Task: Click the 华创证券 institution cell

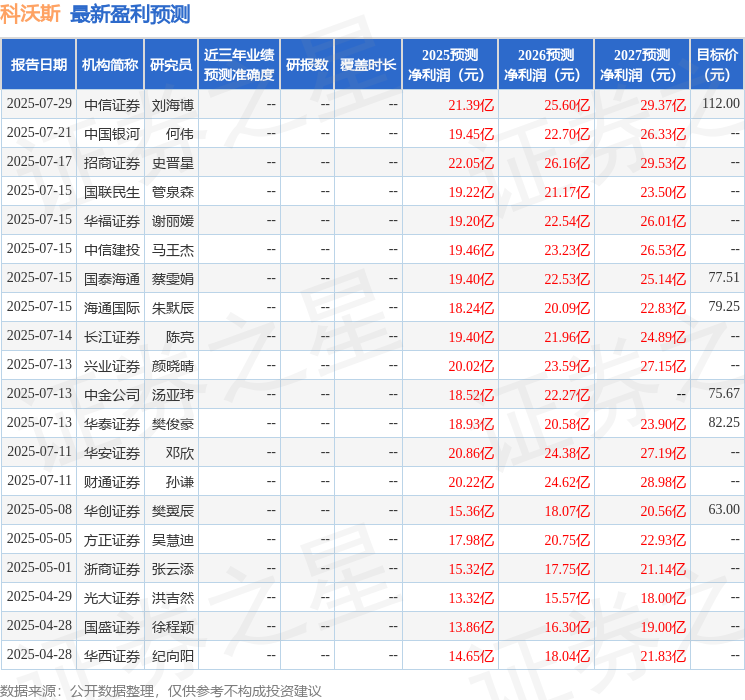Action: point(112,511)
